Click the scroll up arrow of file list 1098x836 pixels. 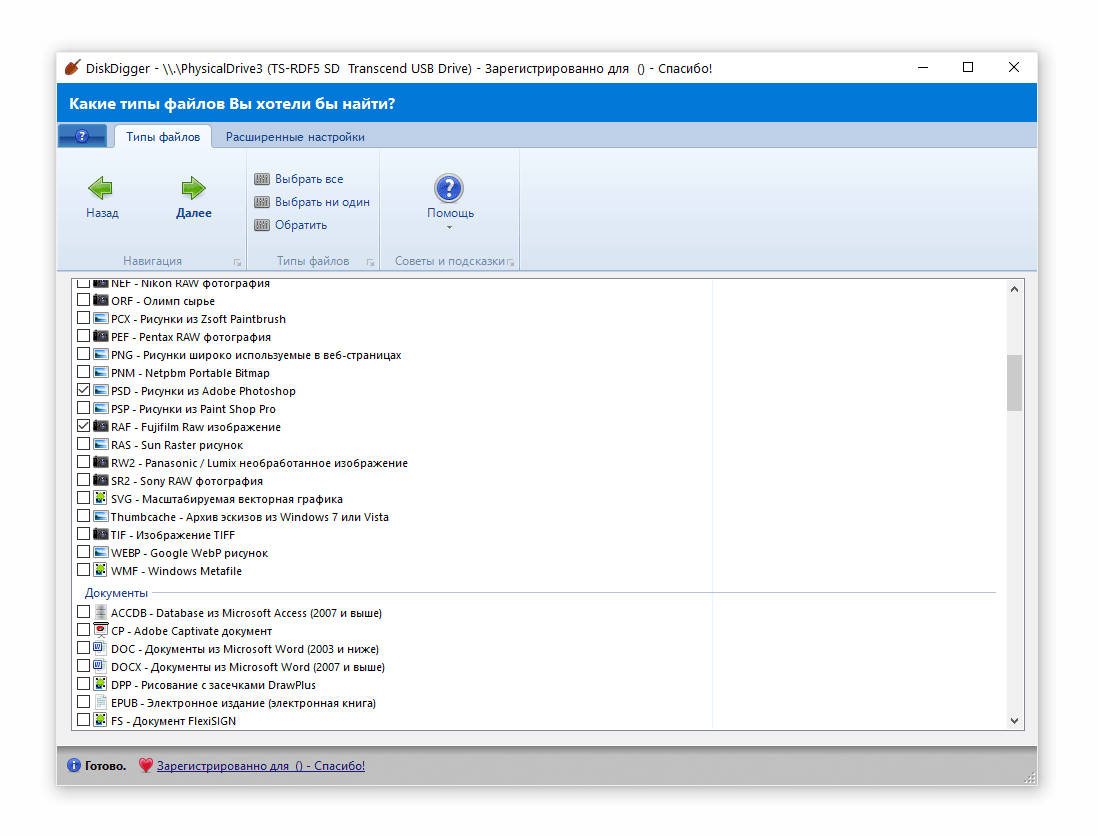pyautogui.click(x=1014, y=289)
